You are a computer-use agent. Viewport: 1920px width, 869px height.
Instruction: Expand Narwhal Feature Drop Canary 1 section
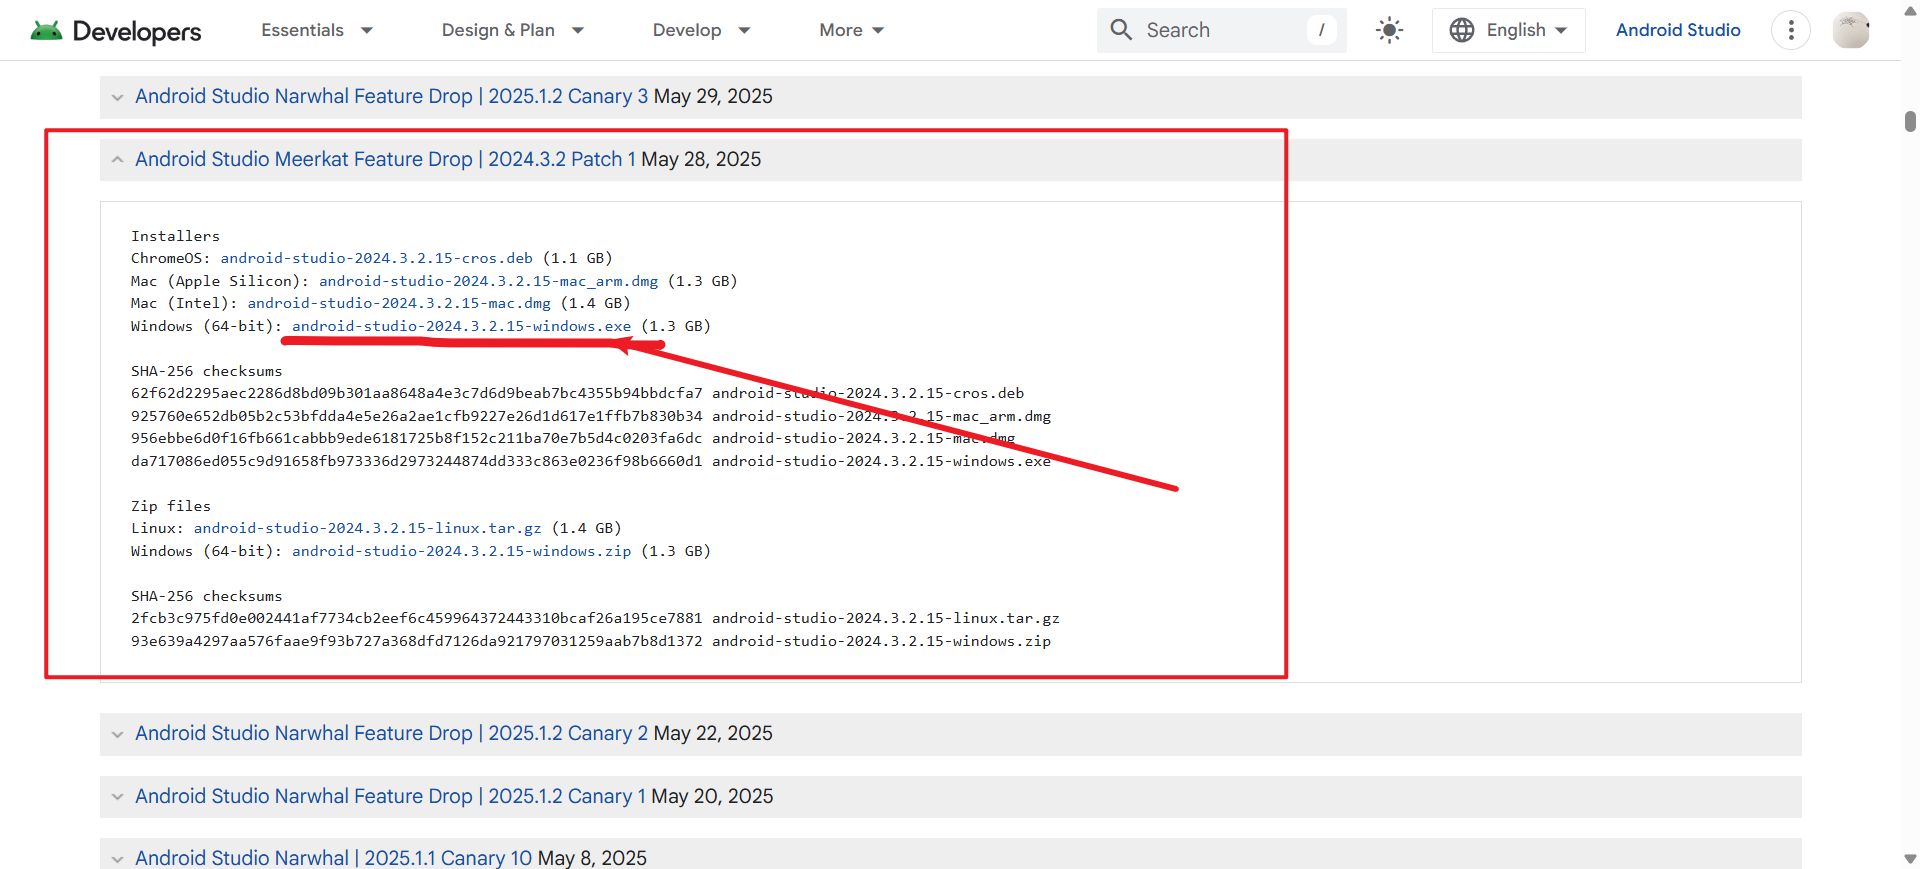coord(117,797)
